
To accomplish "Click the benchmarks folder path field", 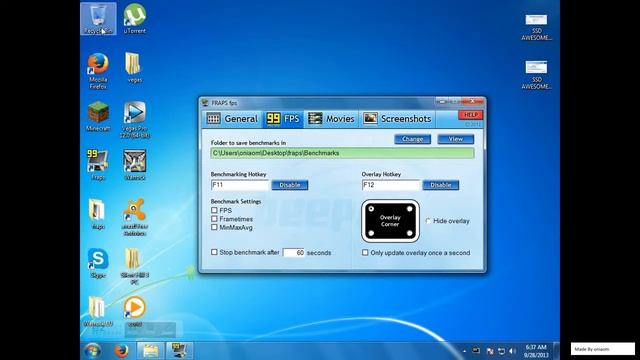I will coord(342,153).
